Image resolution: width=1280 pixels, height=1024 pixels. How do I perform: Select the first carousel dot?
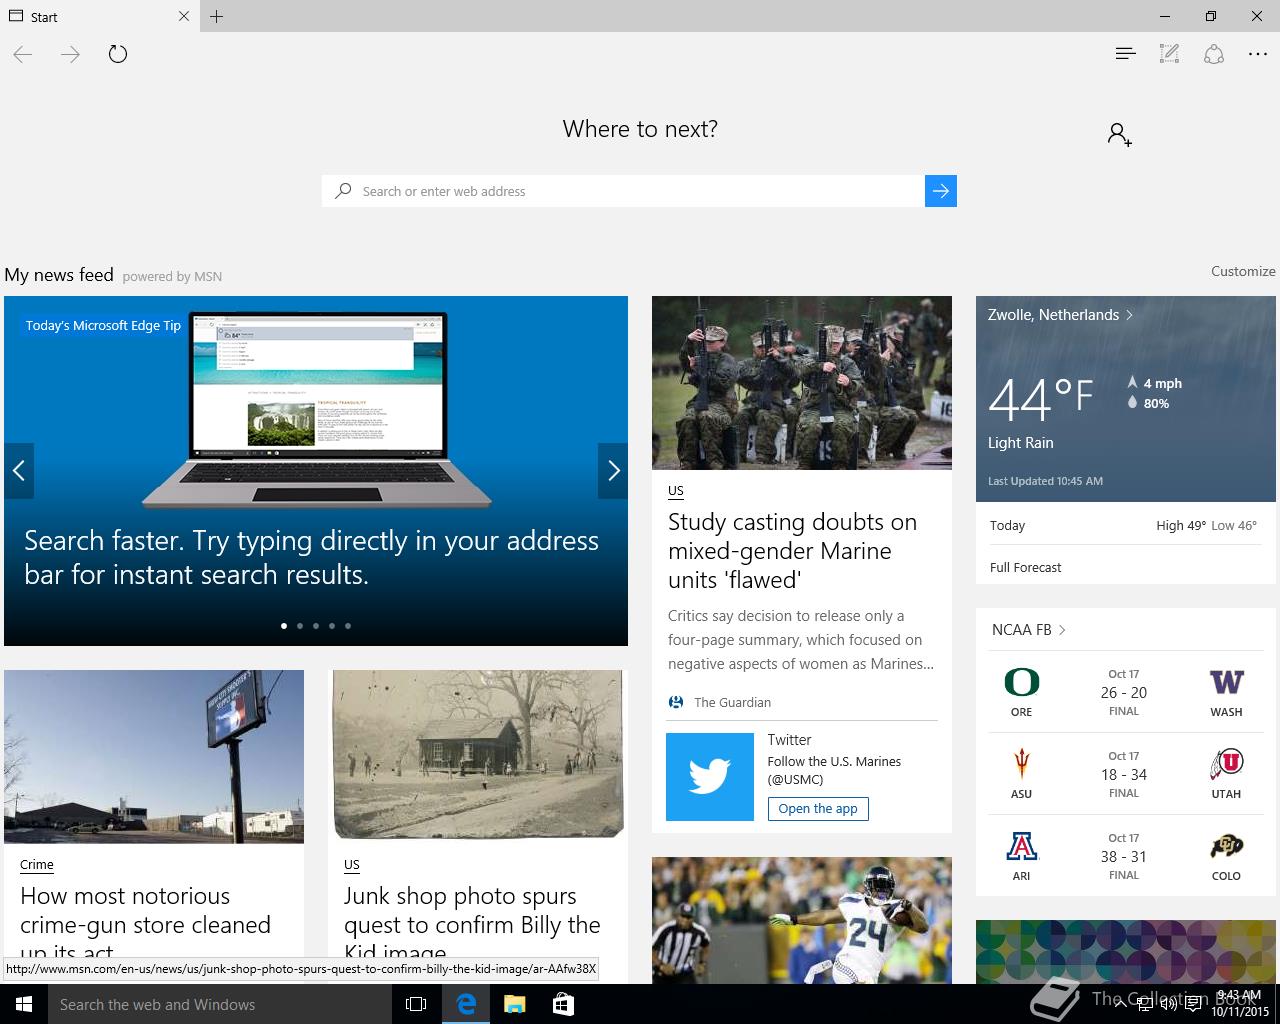tap(284, 626)
